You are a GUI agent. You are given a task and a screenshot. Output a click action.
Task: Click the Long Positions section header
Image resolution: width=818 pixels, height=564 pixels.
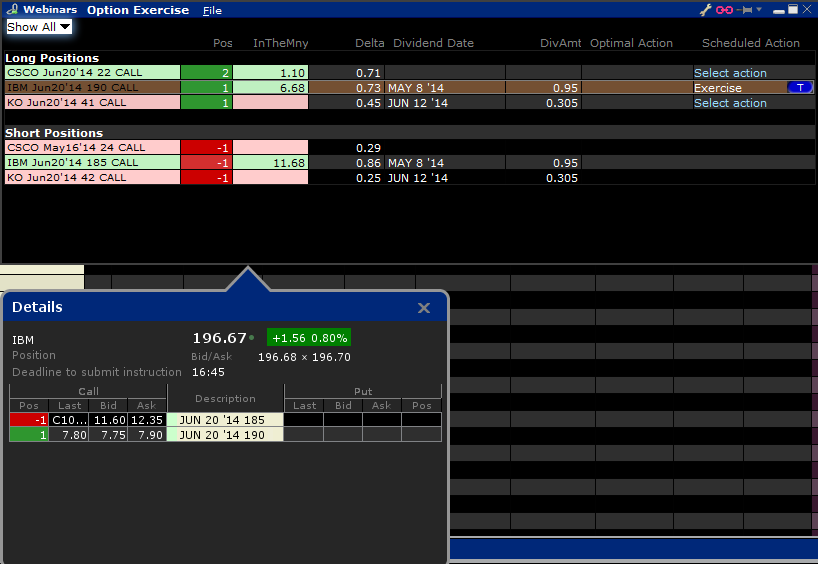point(52,58)
